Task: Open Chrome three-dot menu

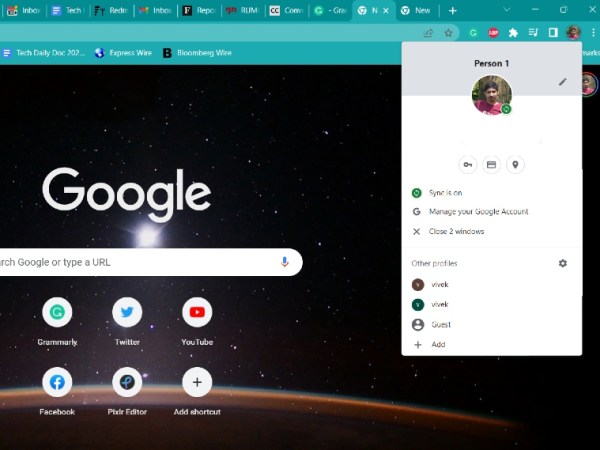Action: pyautogui.click(x=593, y=33)
